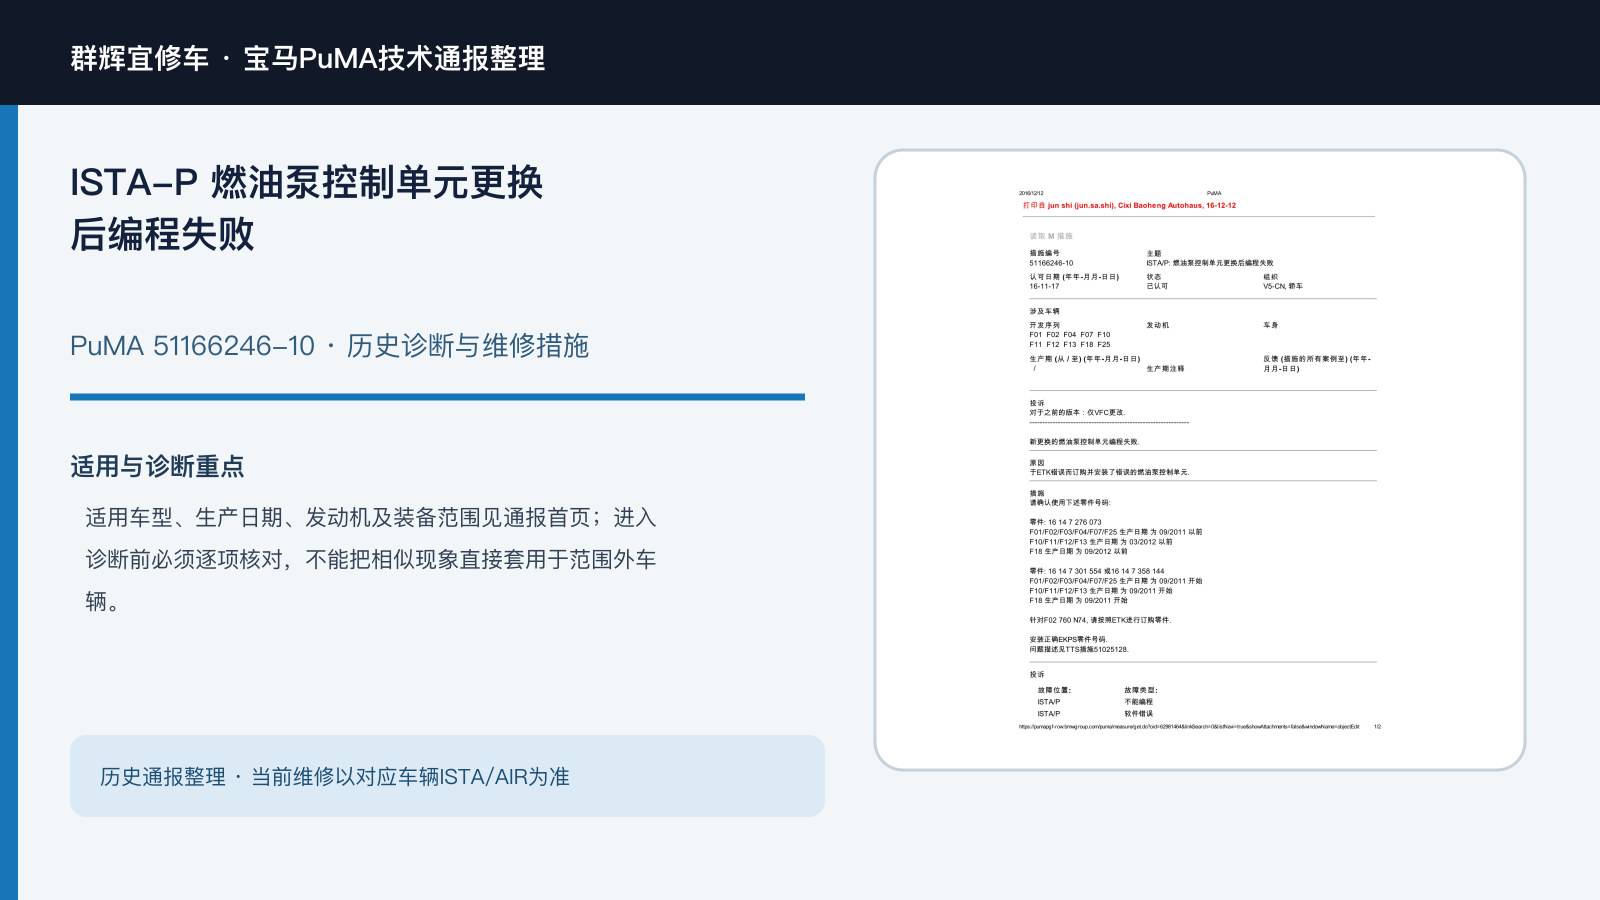
Task: Click the dark navy header bar
Action: click(800, 52)
